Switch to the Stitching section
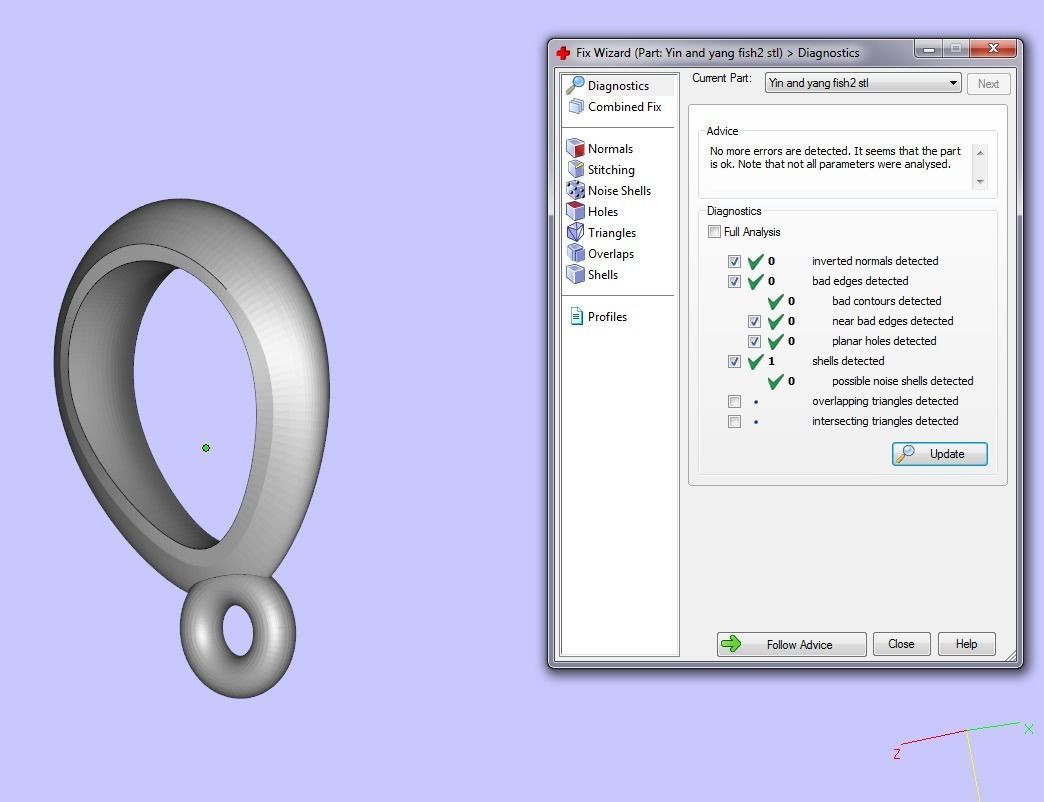Image resolution: width=1044 pixels, height=802 pixels. click(611, 169)
